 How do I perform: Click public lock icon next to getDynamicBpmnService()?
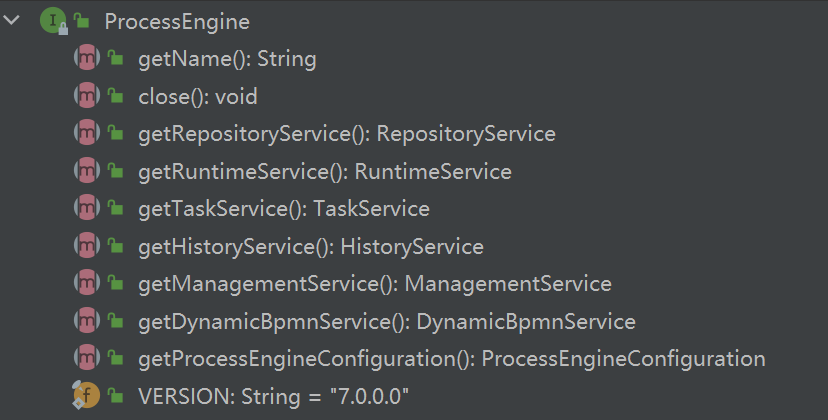116,321
